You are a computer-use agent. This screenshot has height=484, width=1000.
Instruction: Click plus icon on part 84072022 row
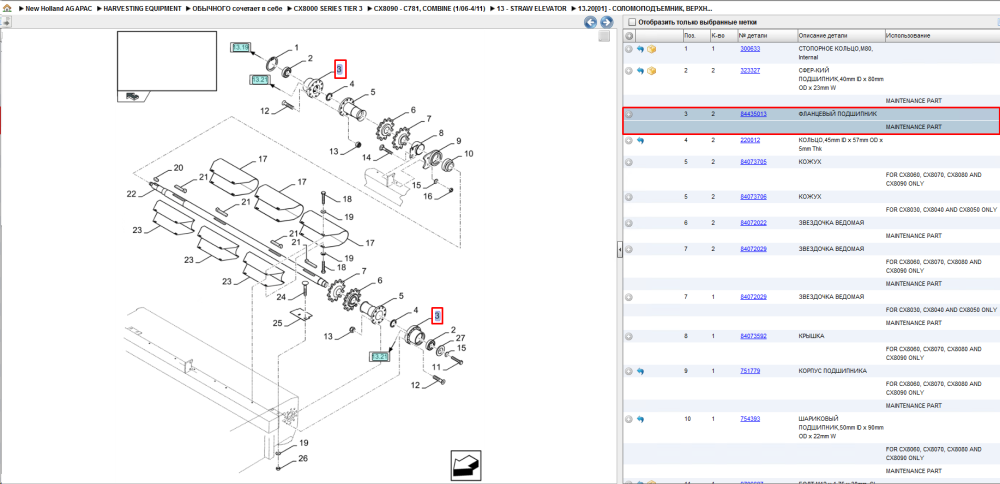coord(629,223)
